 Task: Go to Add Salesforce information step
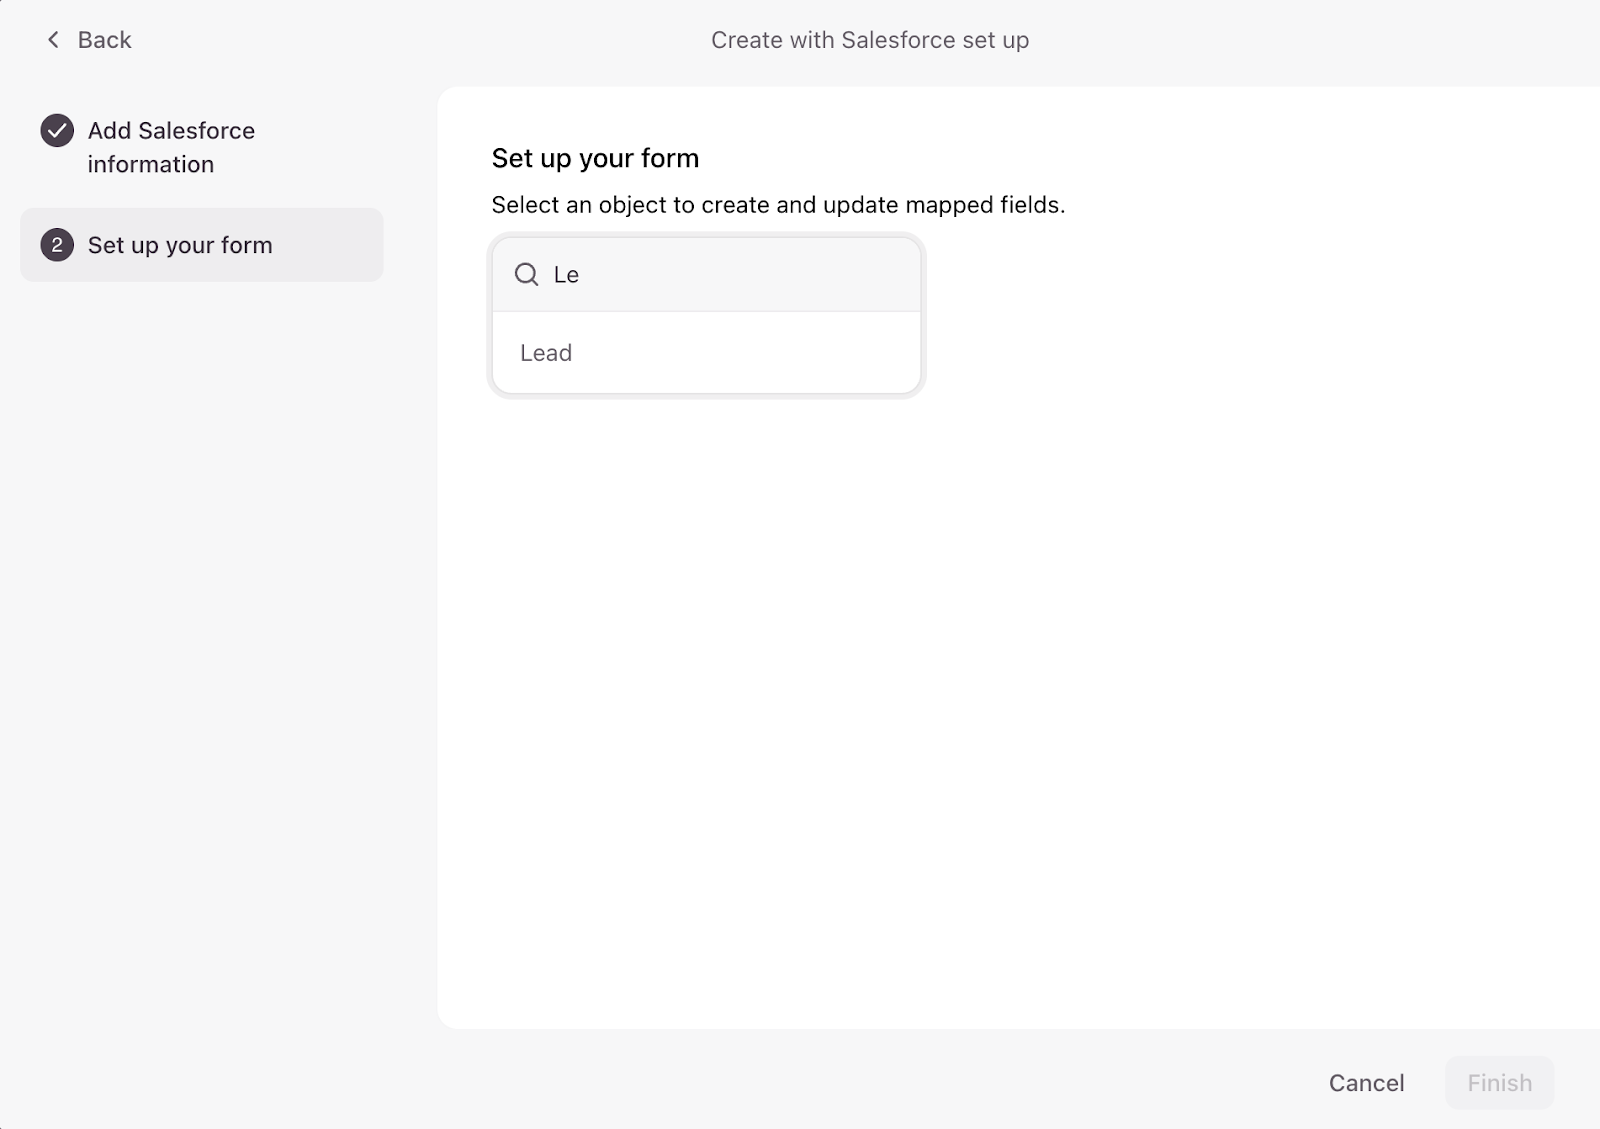(171, 131)
